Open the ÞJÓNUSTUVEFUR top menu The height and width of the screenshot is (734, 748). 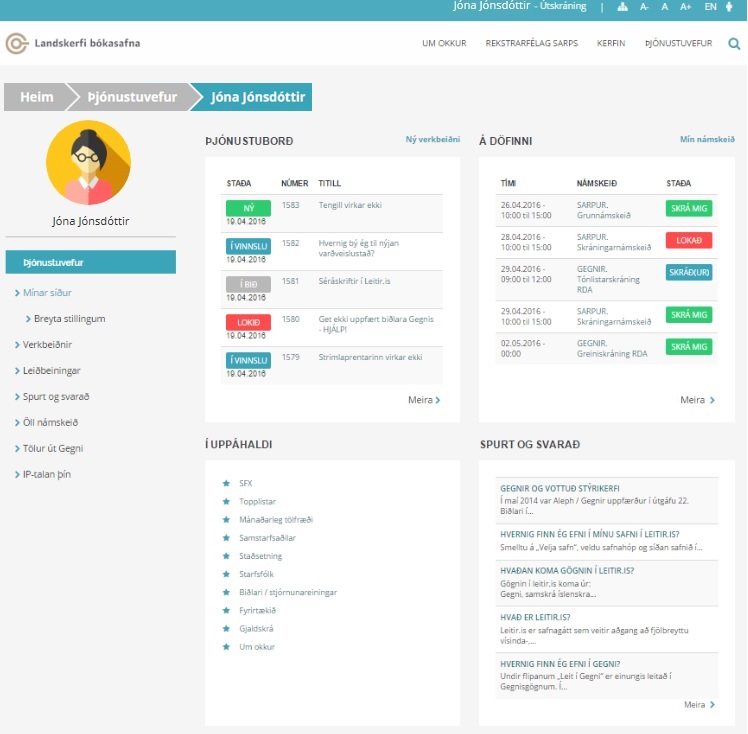tap(678, 43)
